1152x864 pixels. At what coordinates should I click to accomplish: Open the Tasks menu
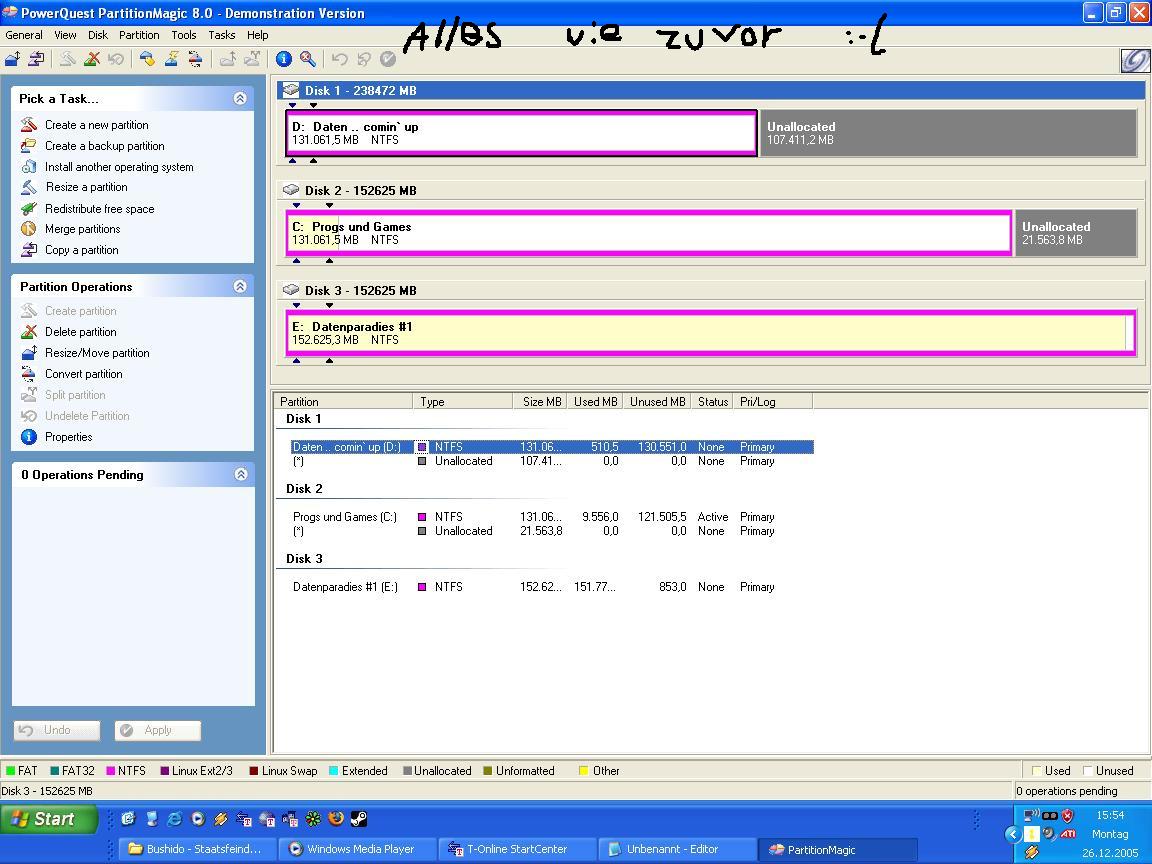[221, 35]
